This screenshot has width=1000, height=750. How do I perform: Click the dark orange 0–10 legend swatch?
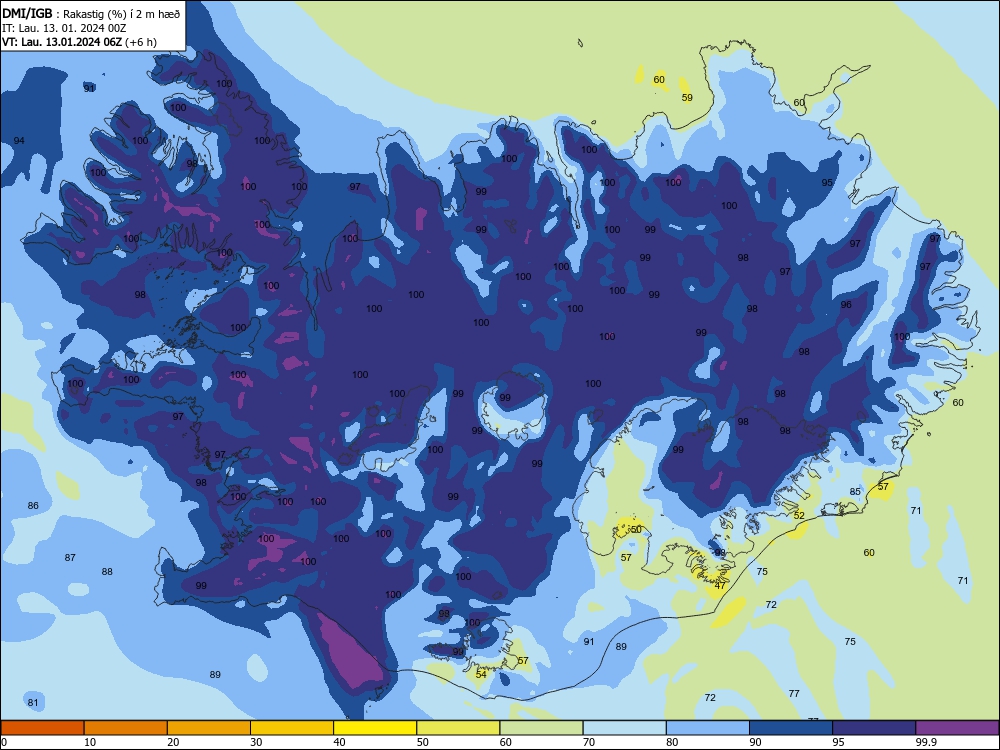pos(42,728)
